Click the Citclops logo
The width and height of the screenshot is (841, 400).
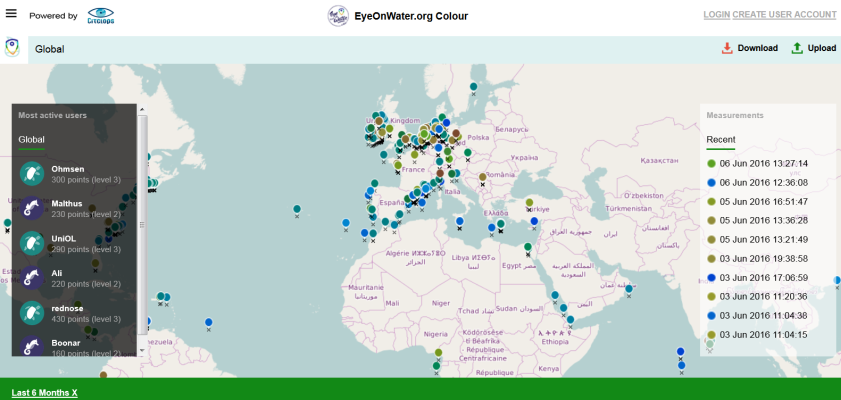101,16
